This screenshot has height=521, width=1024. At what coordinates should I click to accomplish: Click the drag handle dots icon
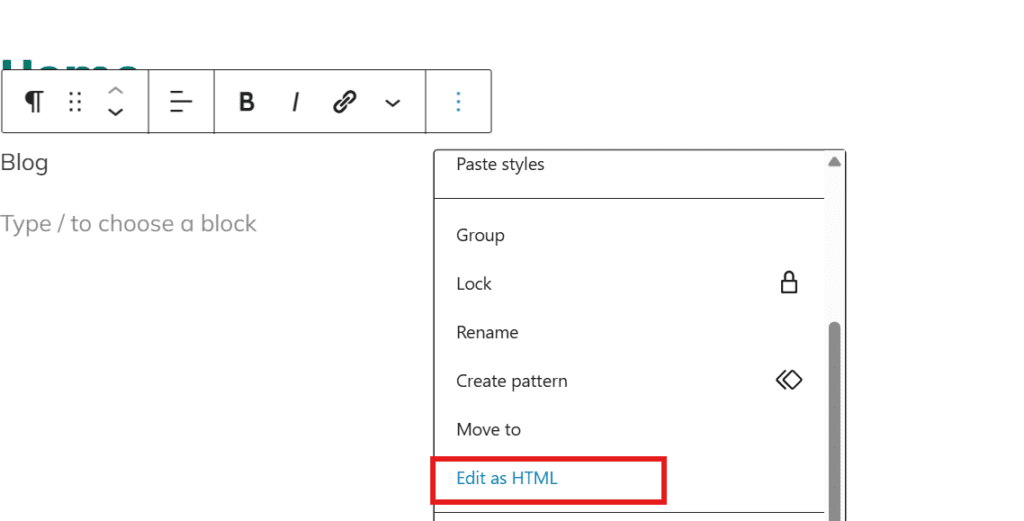[75, 102]
